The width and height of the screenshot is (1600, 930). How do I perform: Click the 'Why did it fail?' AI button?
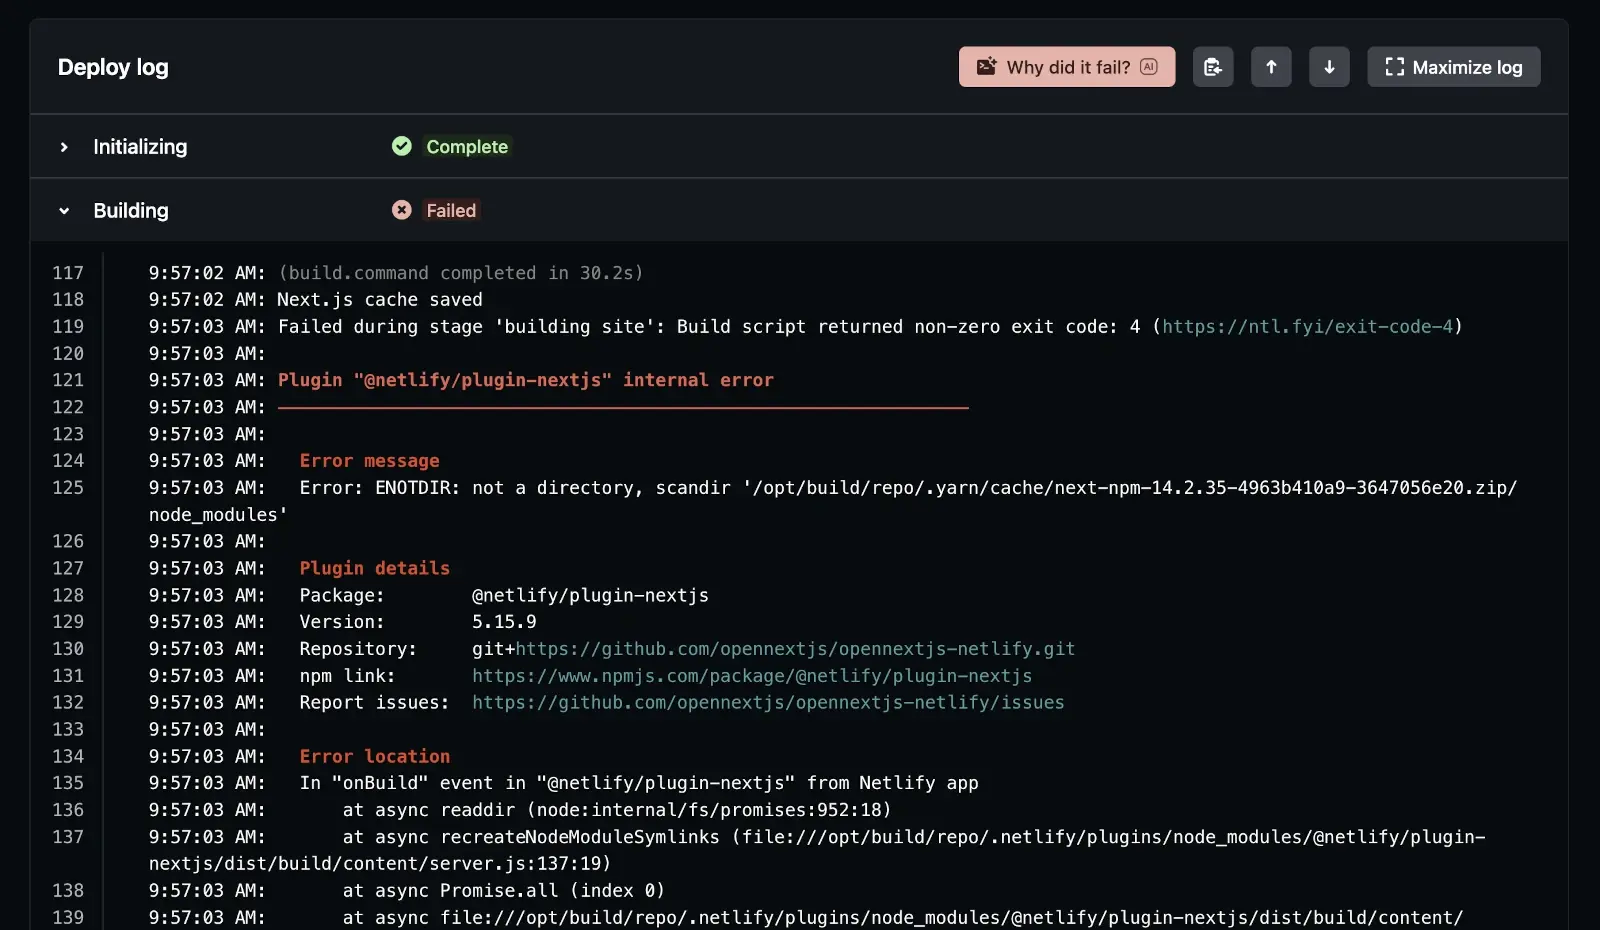pyautogui.click(x=1066, y=67)
